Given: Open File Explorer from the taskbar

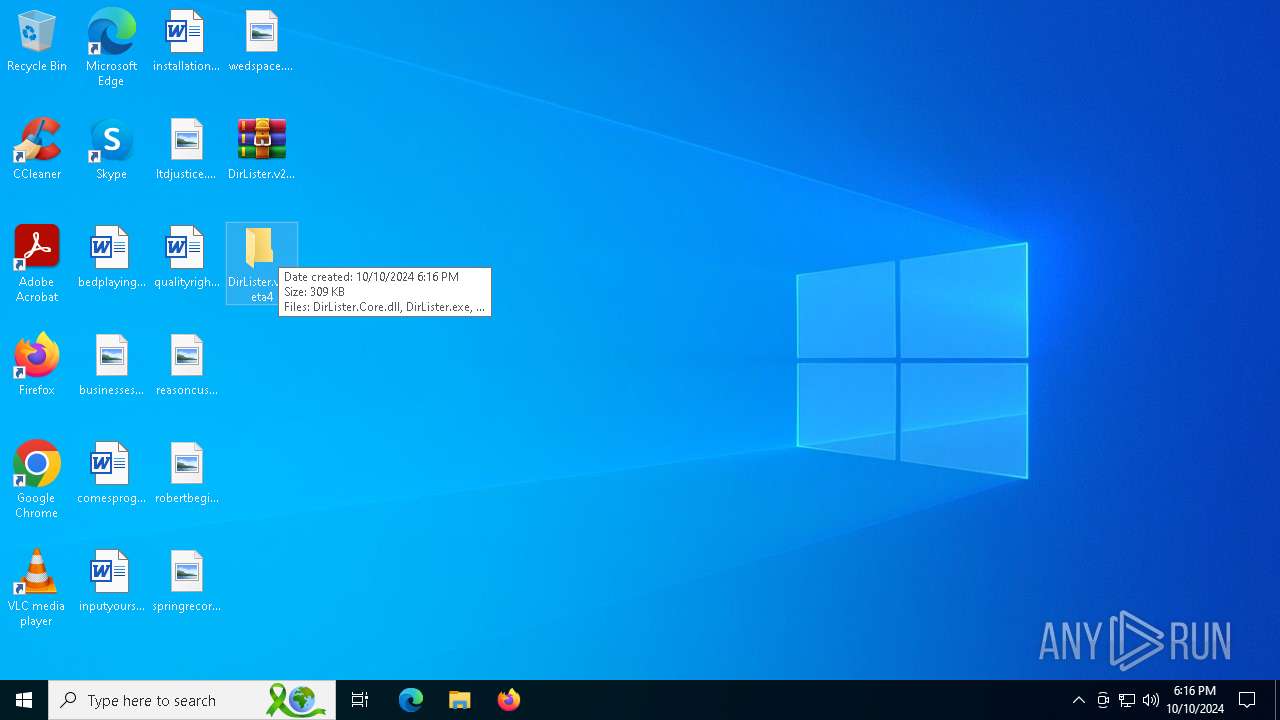Looking at the screenshot, I should click(460, 700).
